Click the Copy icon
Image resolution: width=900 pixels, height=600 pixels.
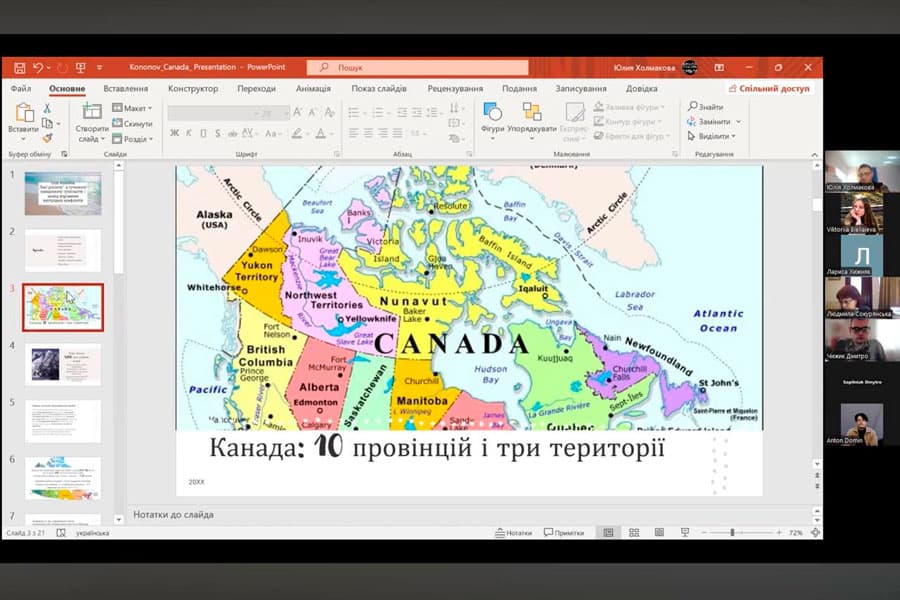click(47, 123)
